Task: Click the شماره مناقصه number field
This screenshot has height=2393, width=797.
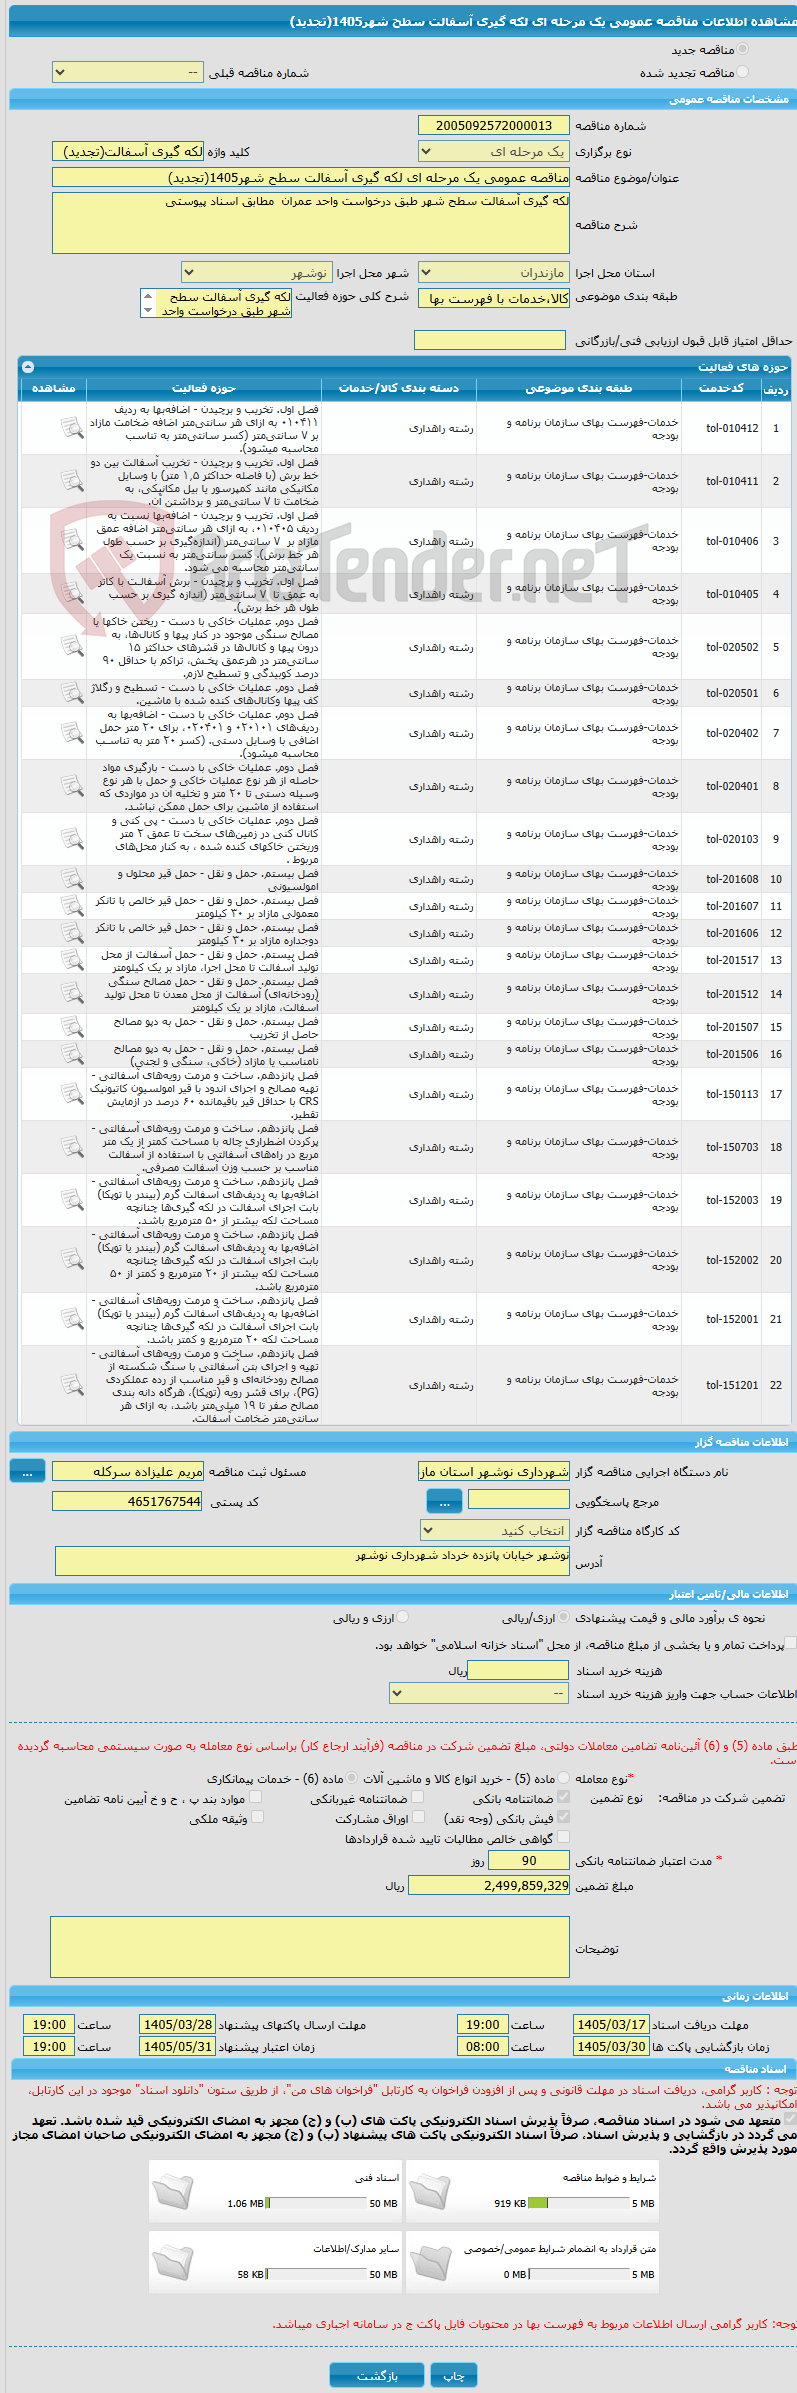Action: [494, 125]
